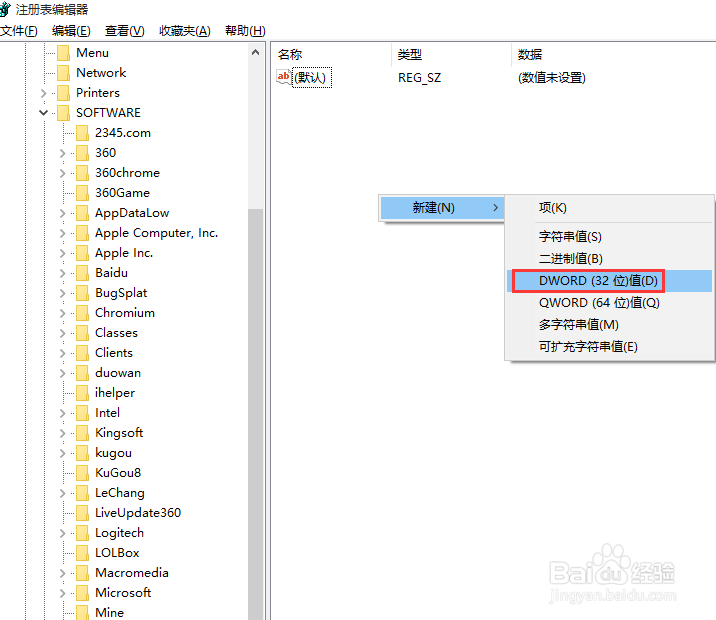The height and width of the screenshot is (620, 716).
Task: Click the LiveUpdate360 folder icon
Action: click(x=83, y=513)
